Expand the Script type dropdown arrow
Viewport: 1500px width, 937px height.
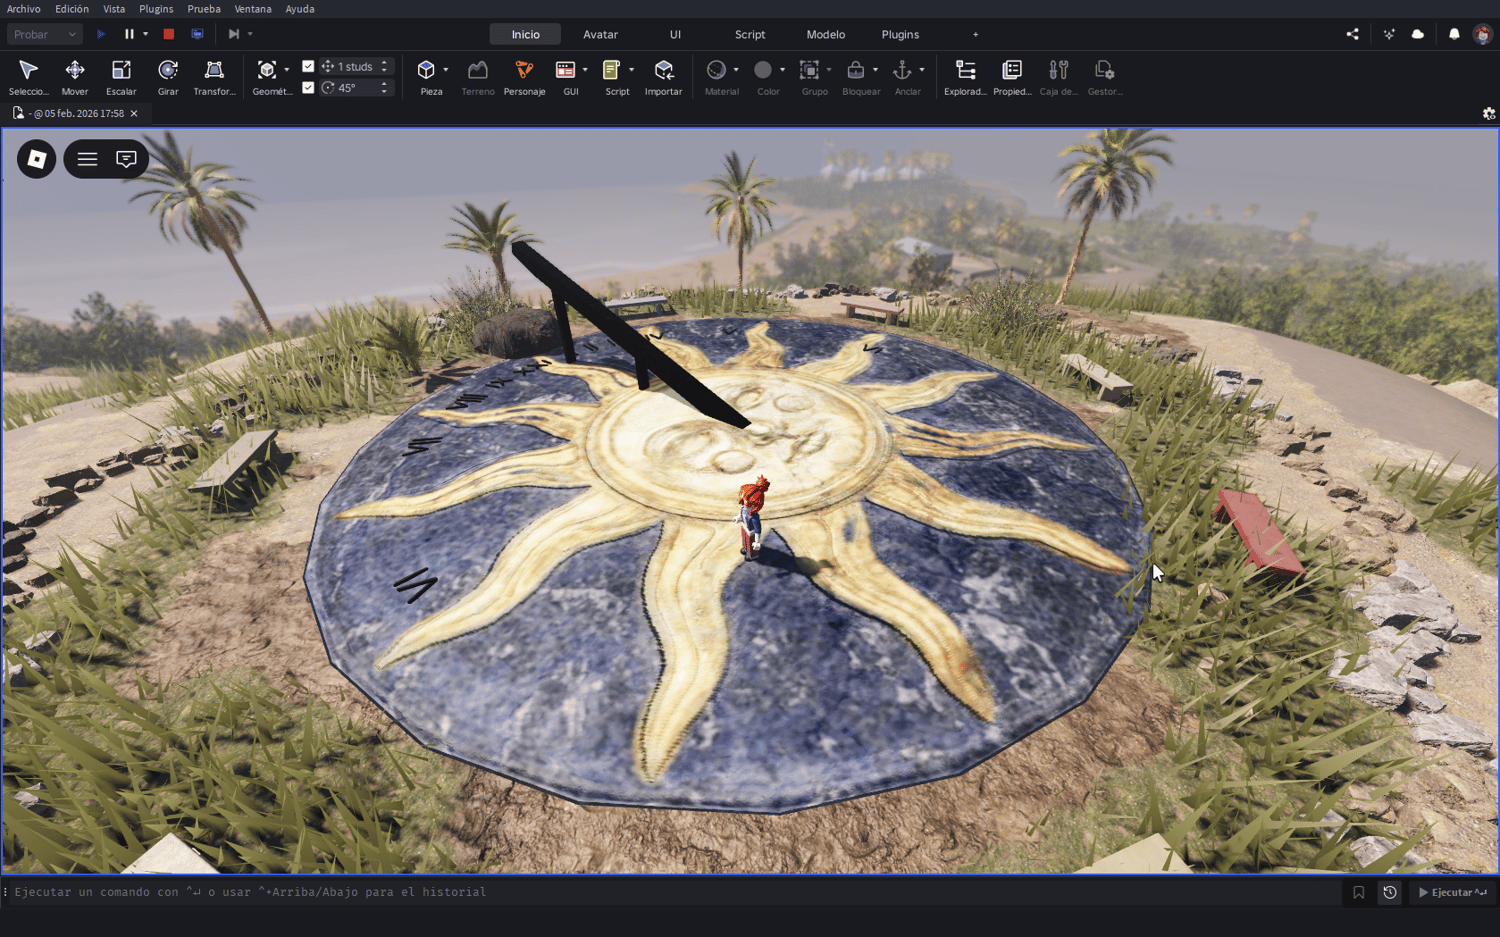tap(631, 70)
